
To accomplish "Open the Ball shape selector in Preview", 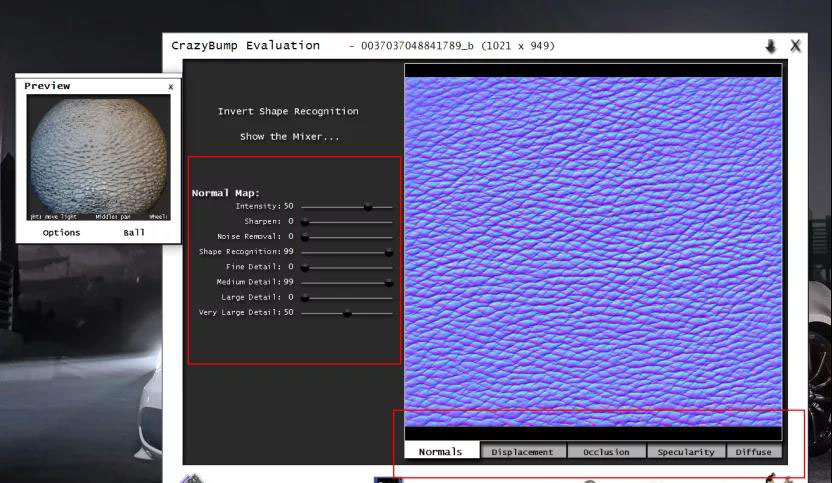I will pos(134,232).
